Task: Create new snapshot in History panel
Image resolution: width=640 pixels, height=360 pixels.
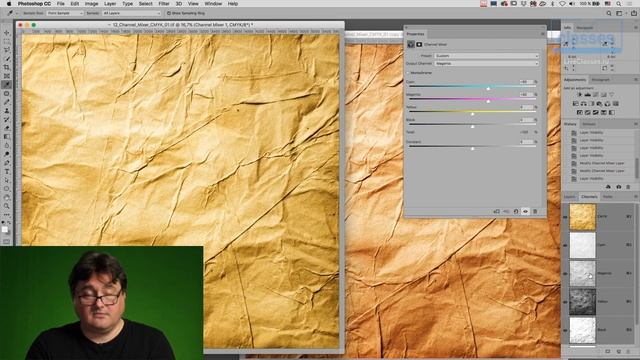Action: (618, 187)
